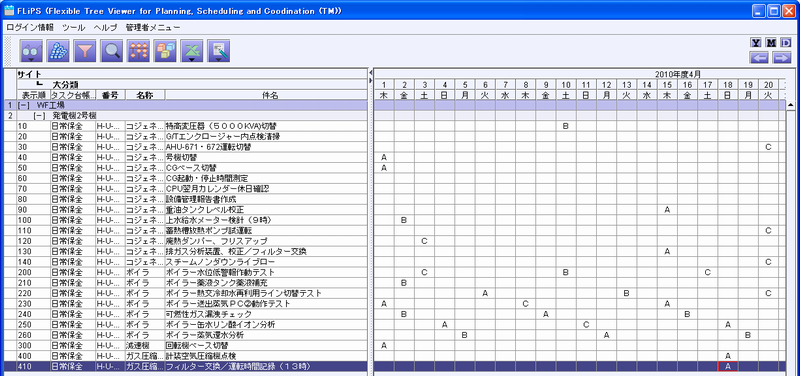Open the green Excel export button
The height and width of the screenshot is (376, 800).
click(192, 51)
